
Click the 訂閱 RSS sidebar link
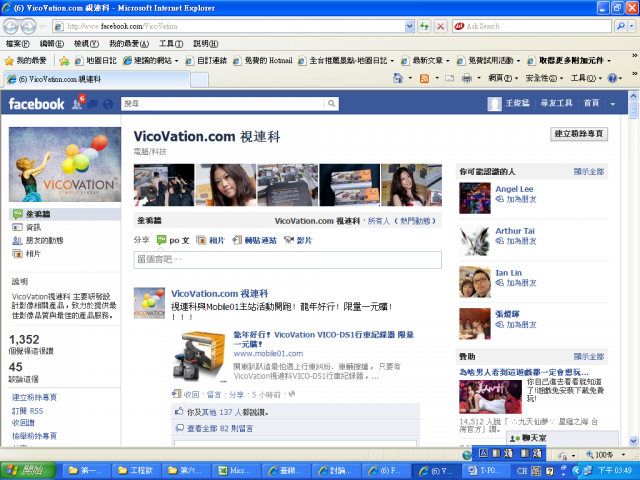click(27, 411)
